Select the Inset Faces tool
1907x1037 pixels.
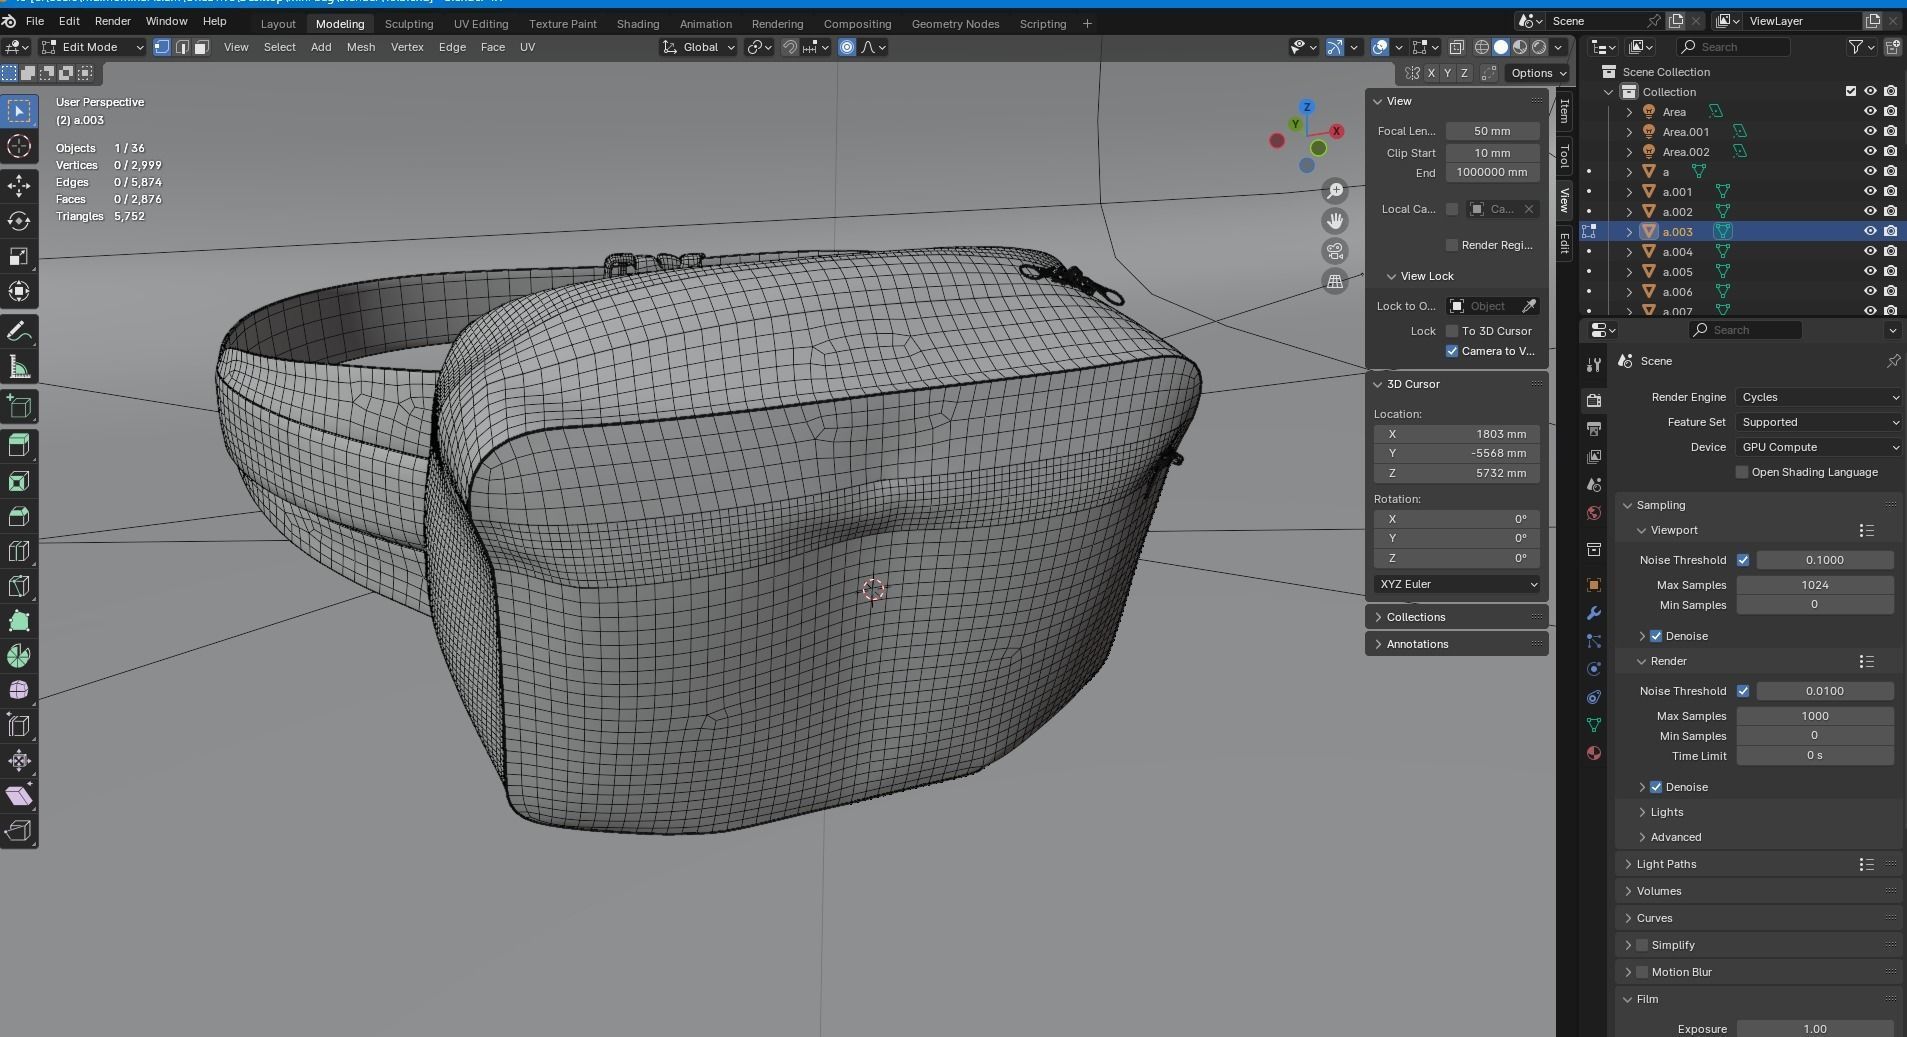(x=19, y=481)
